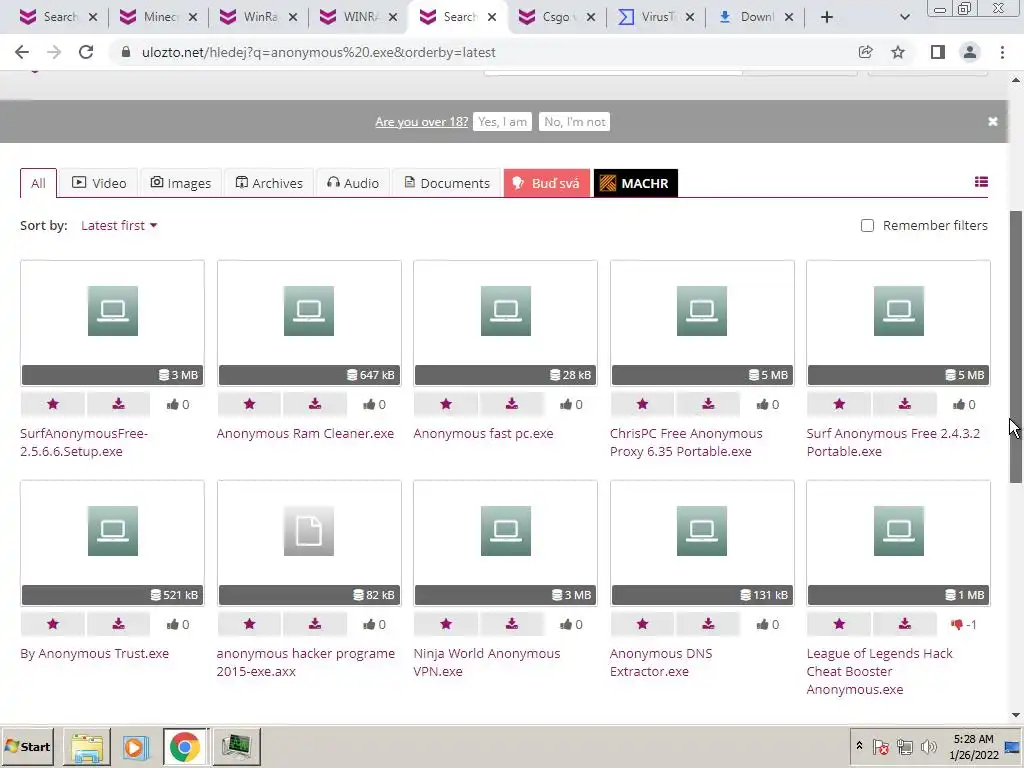This screenshot has width=1024, height=768.
Task: Confirm age with Yes, I am button
Action: click(502, 121)
